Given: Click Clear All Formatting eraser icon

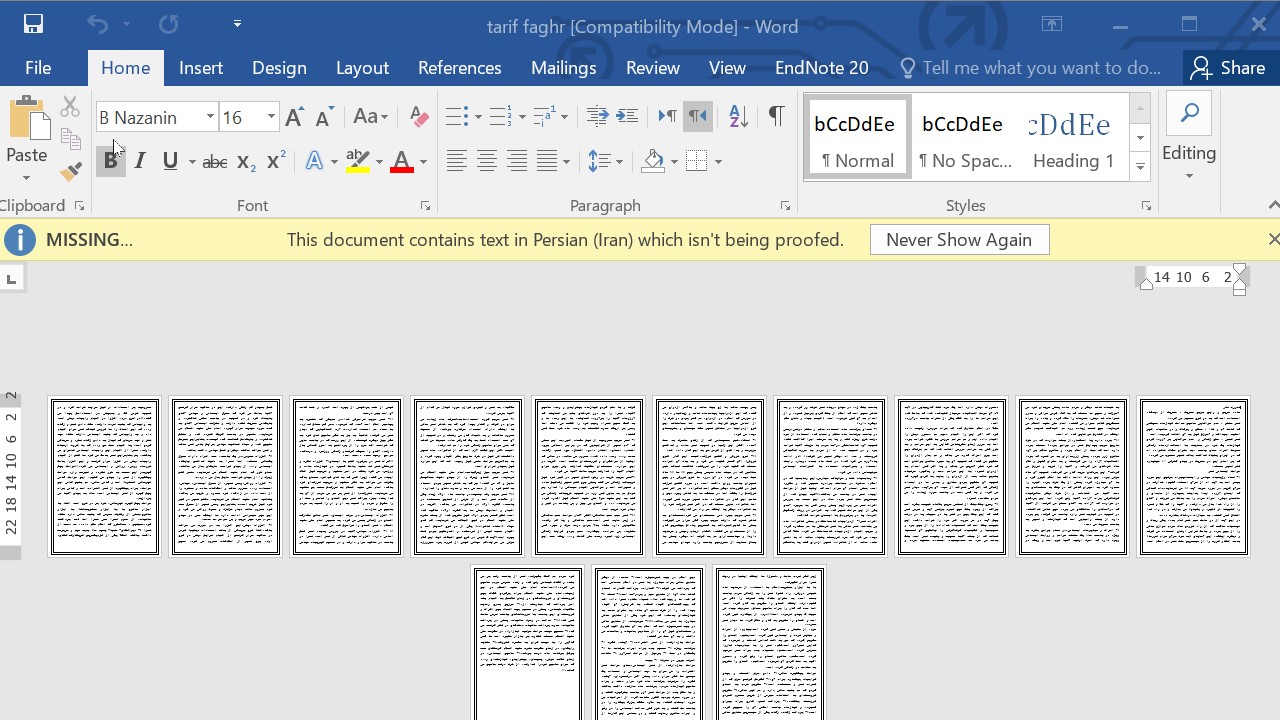Looking at the screenshot, I should (419, 117).
